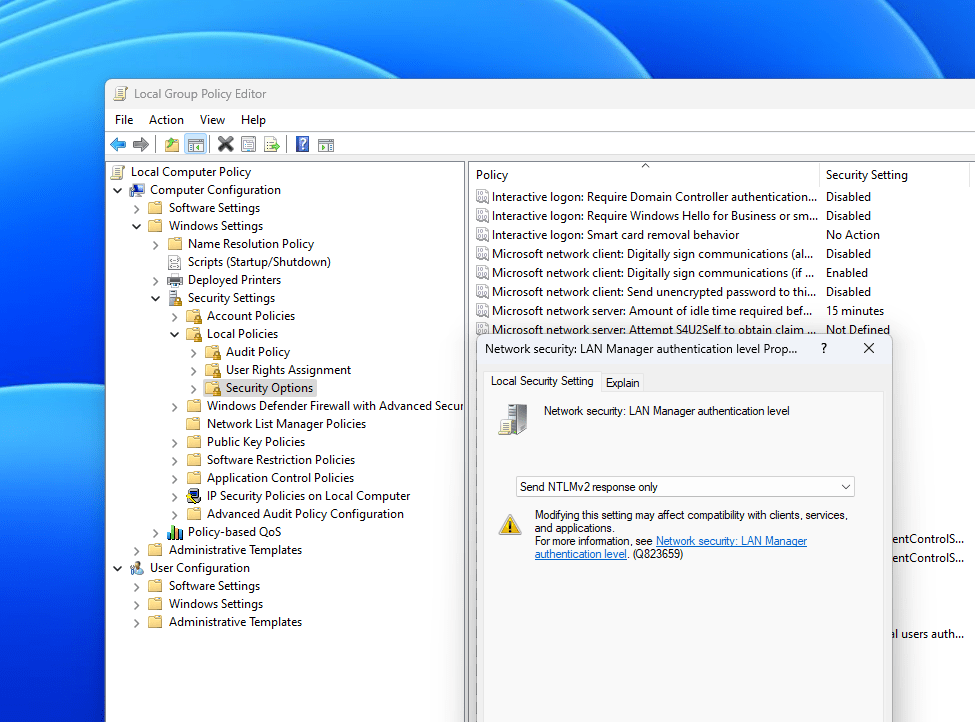Select Windows Defender Firewall with Advanced Security

click(335, 406)
